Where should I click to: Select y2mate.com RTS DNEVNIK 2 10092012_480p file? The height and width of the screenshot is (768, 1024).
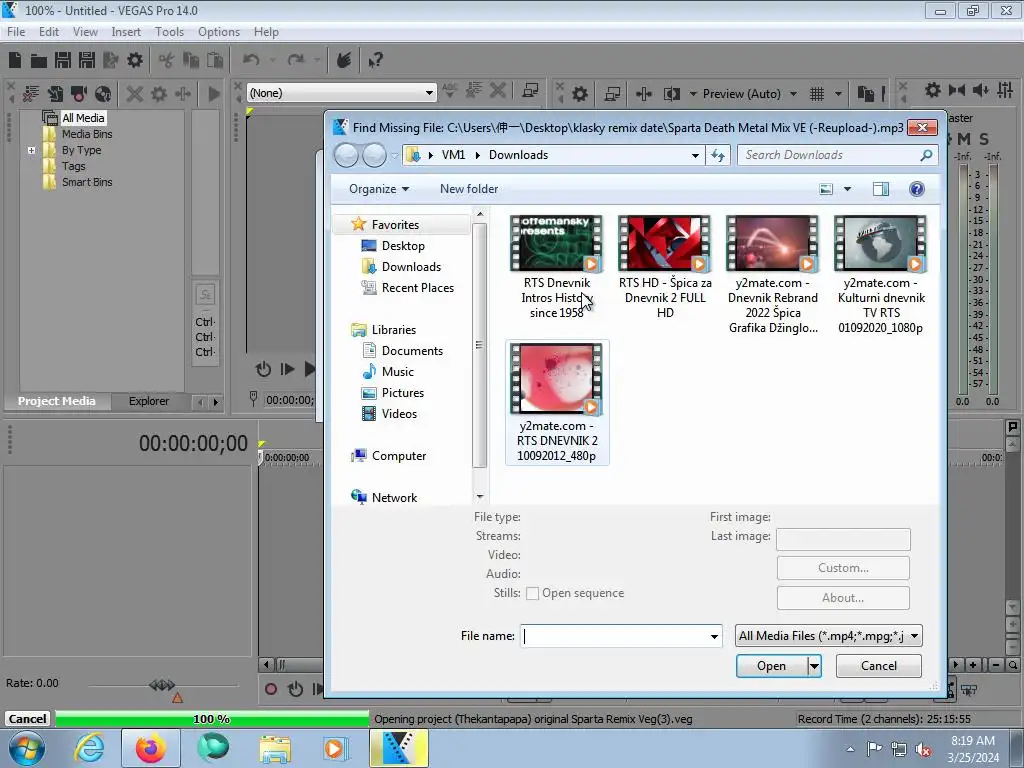(556, 402)
